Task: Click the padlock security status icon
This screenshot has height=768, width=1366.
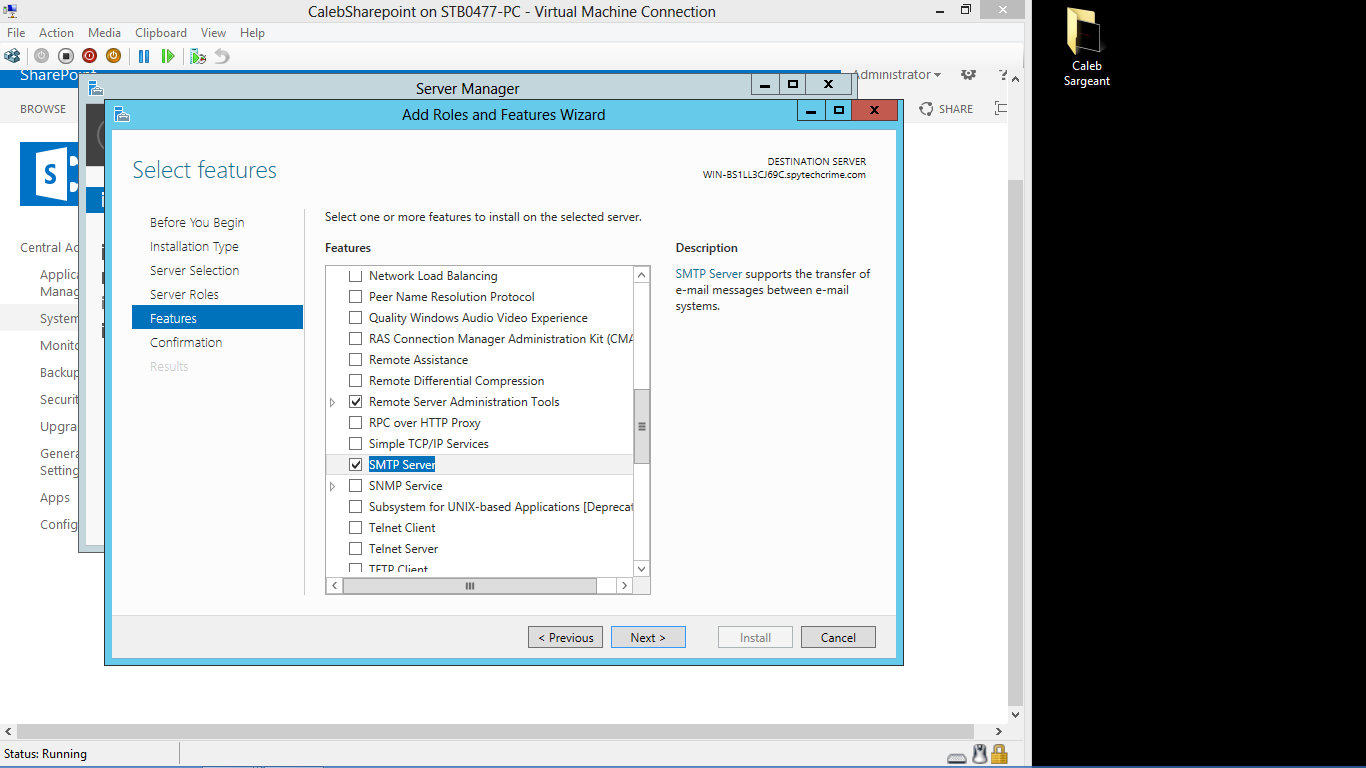Action: point(999,754)
